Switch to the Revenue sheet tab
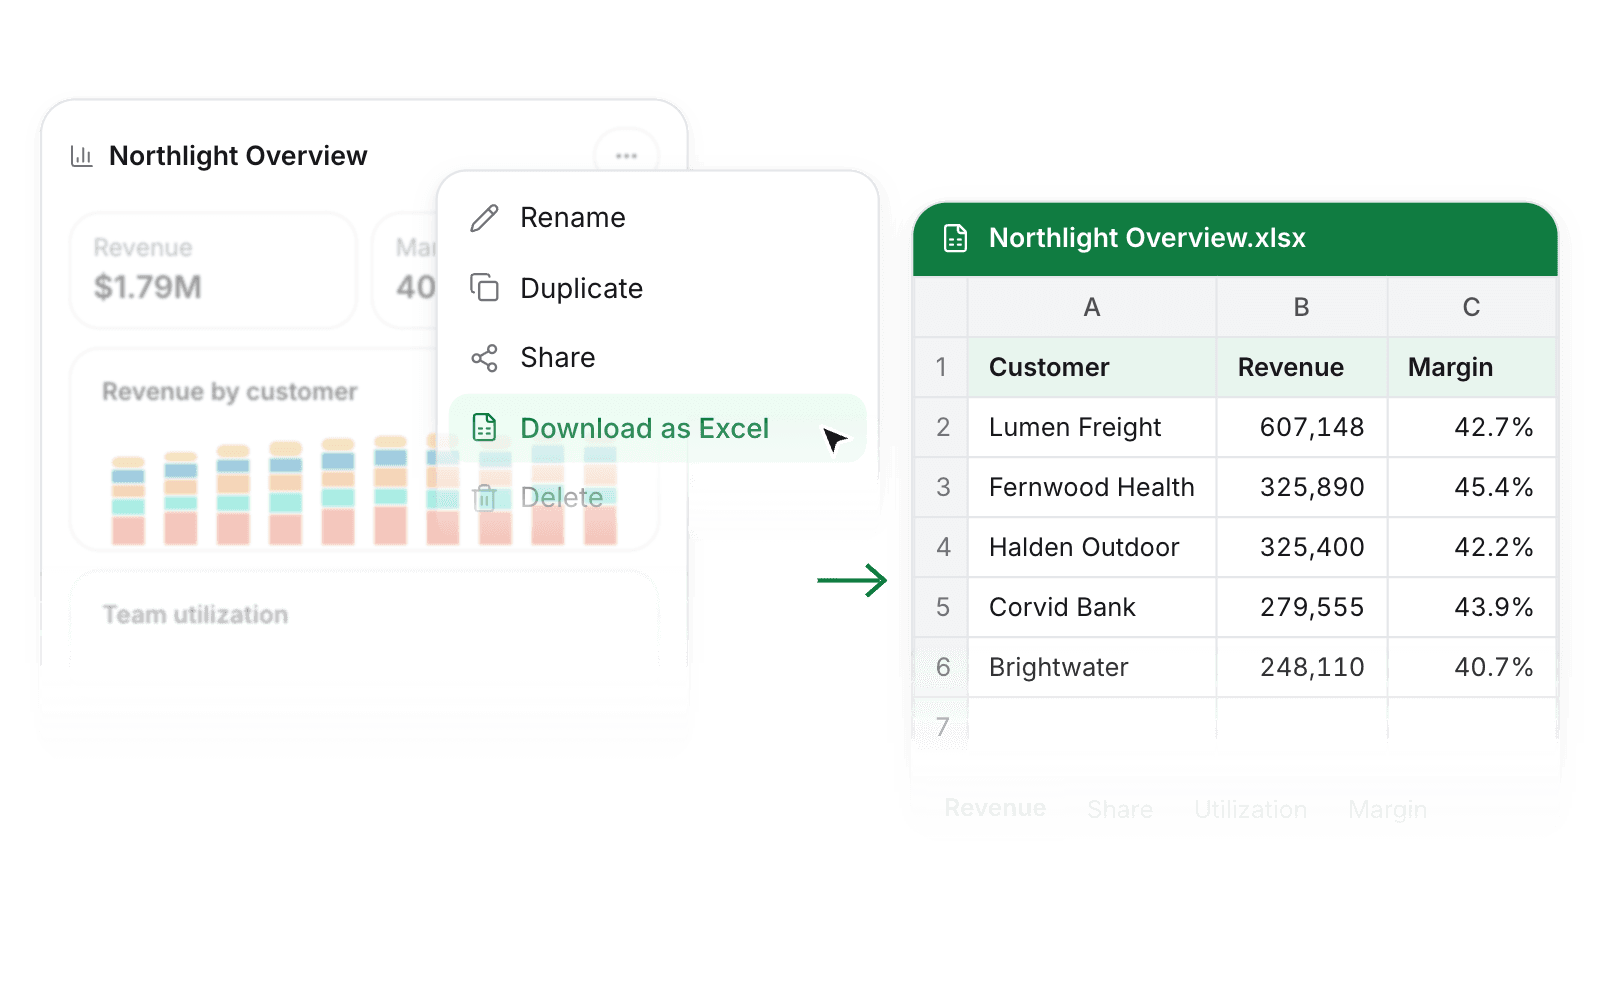1600x1000 pixels. tap(995, 808)
